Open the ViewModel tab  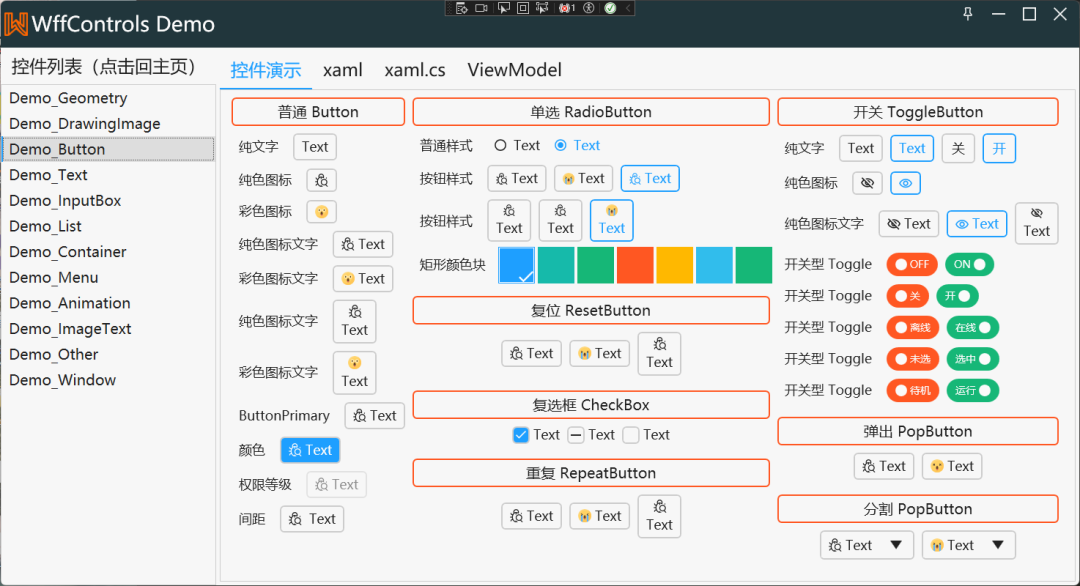514,70
